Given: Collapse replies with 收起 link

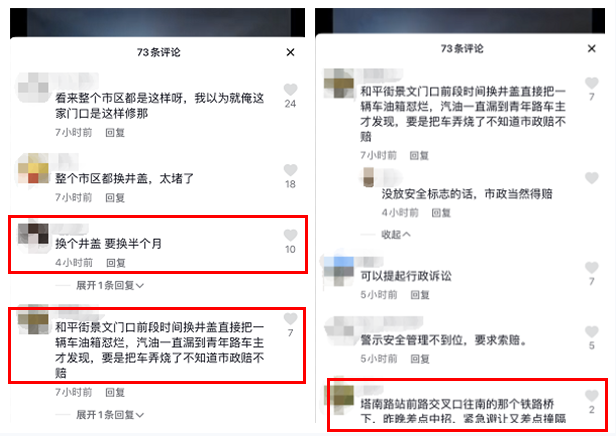Looking at the screenshot, I should point(396,235).
